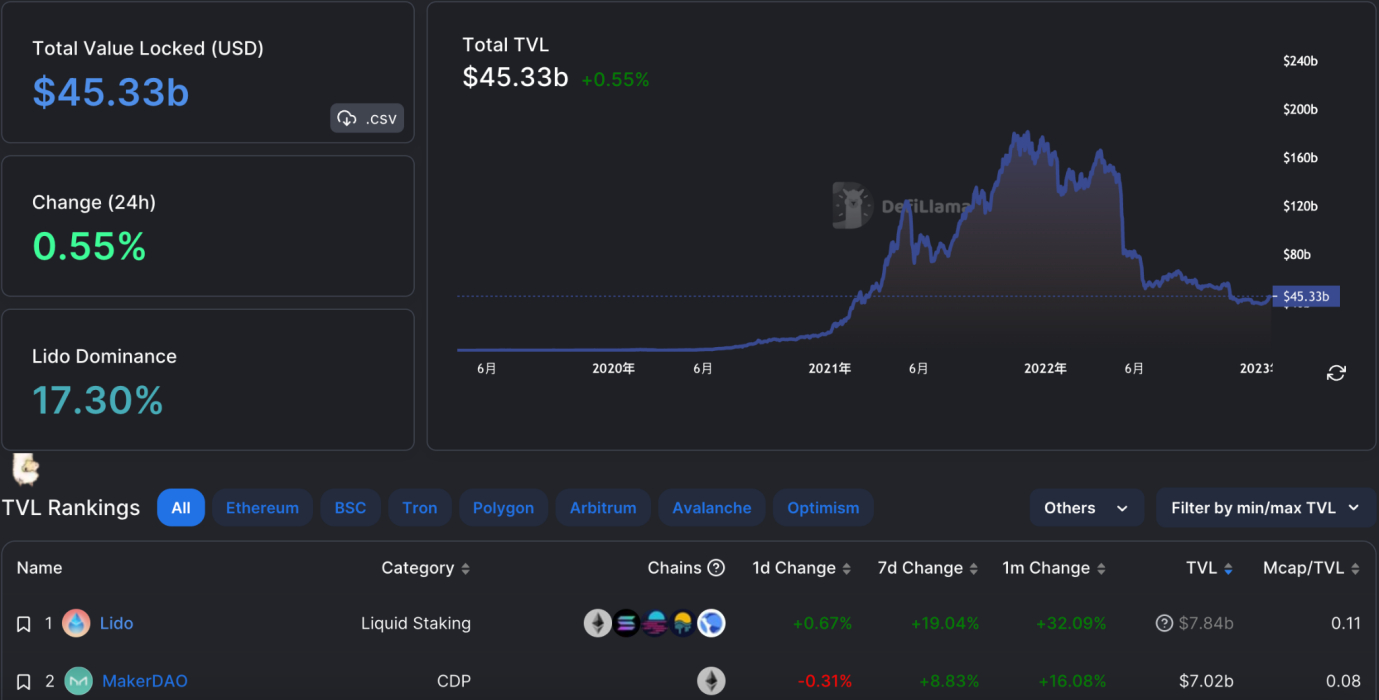
Task: Select the Moonbeam chain icon in Lido row
Action: pos(655,623)
